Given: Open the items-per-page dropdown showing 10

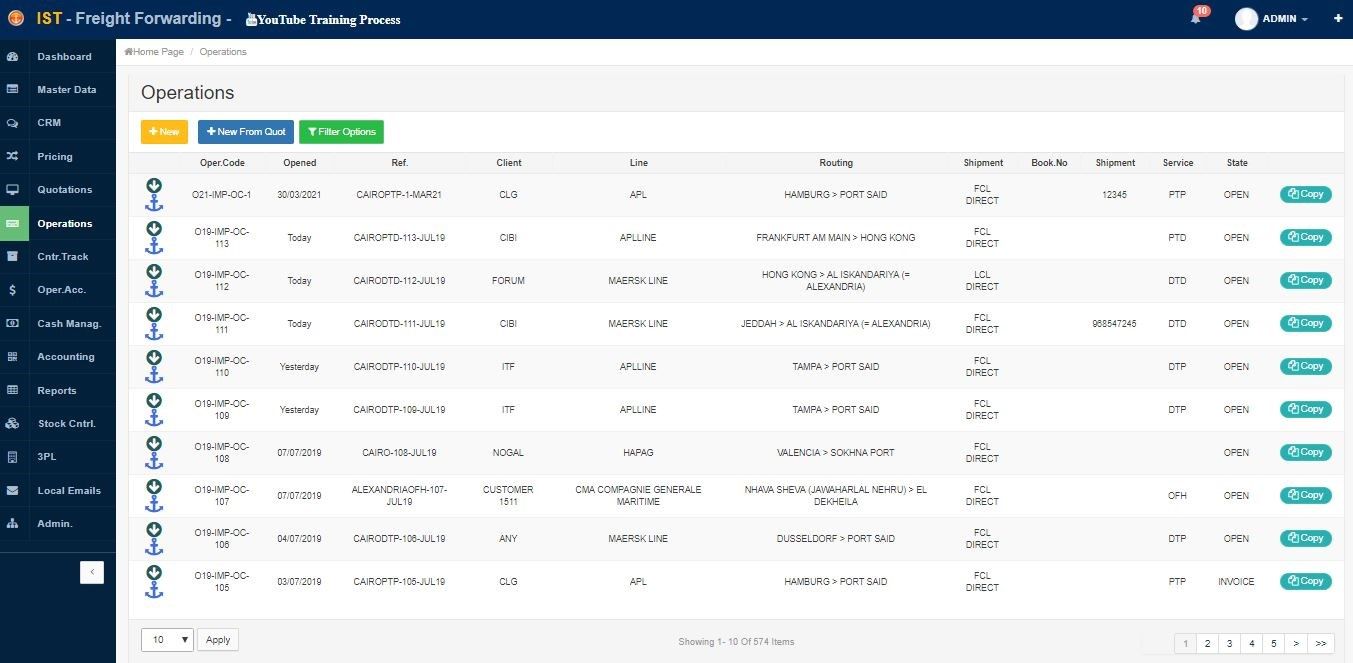Looking at the screenshot, I should (166, 639).
